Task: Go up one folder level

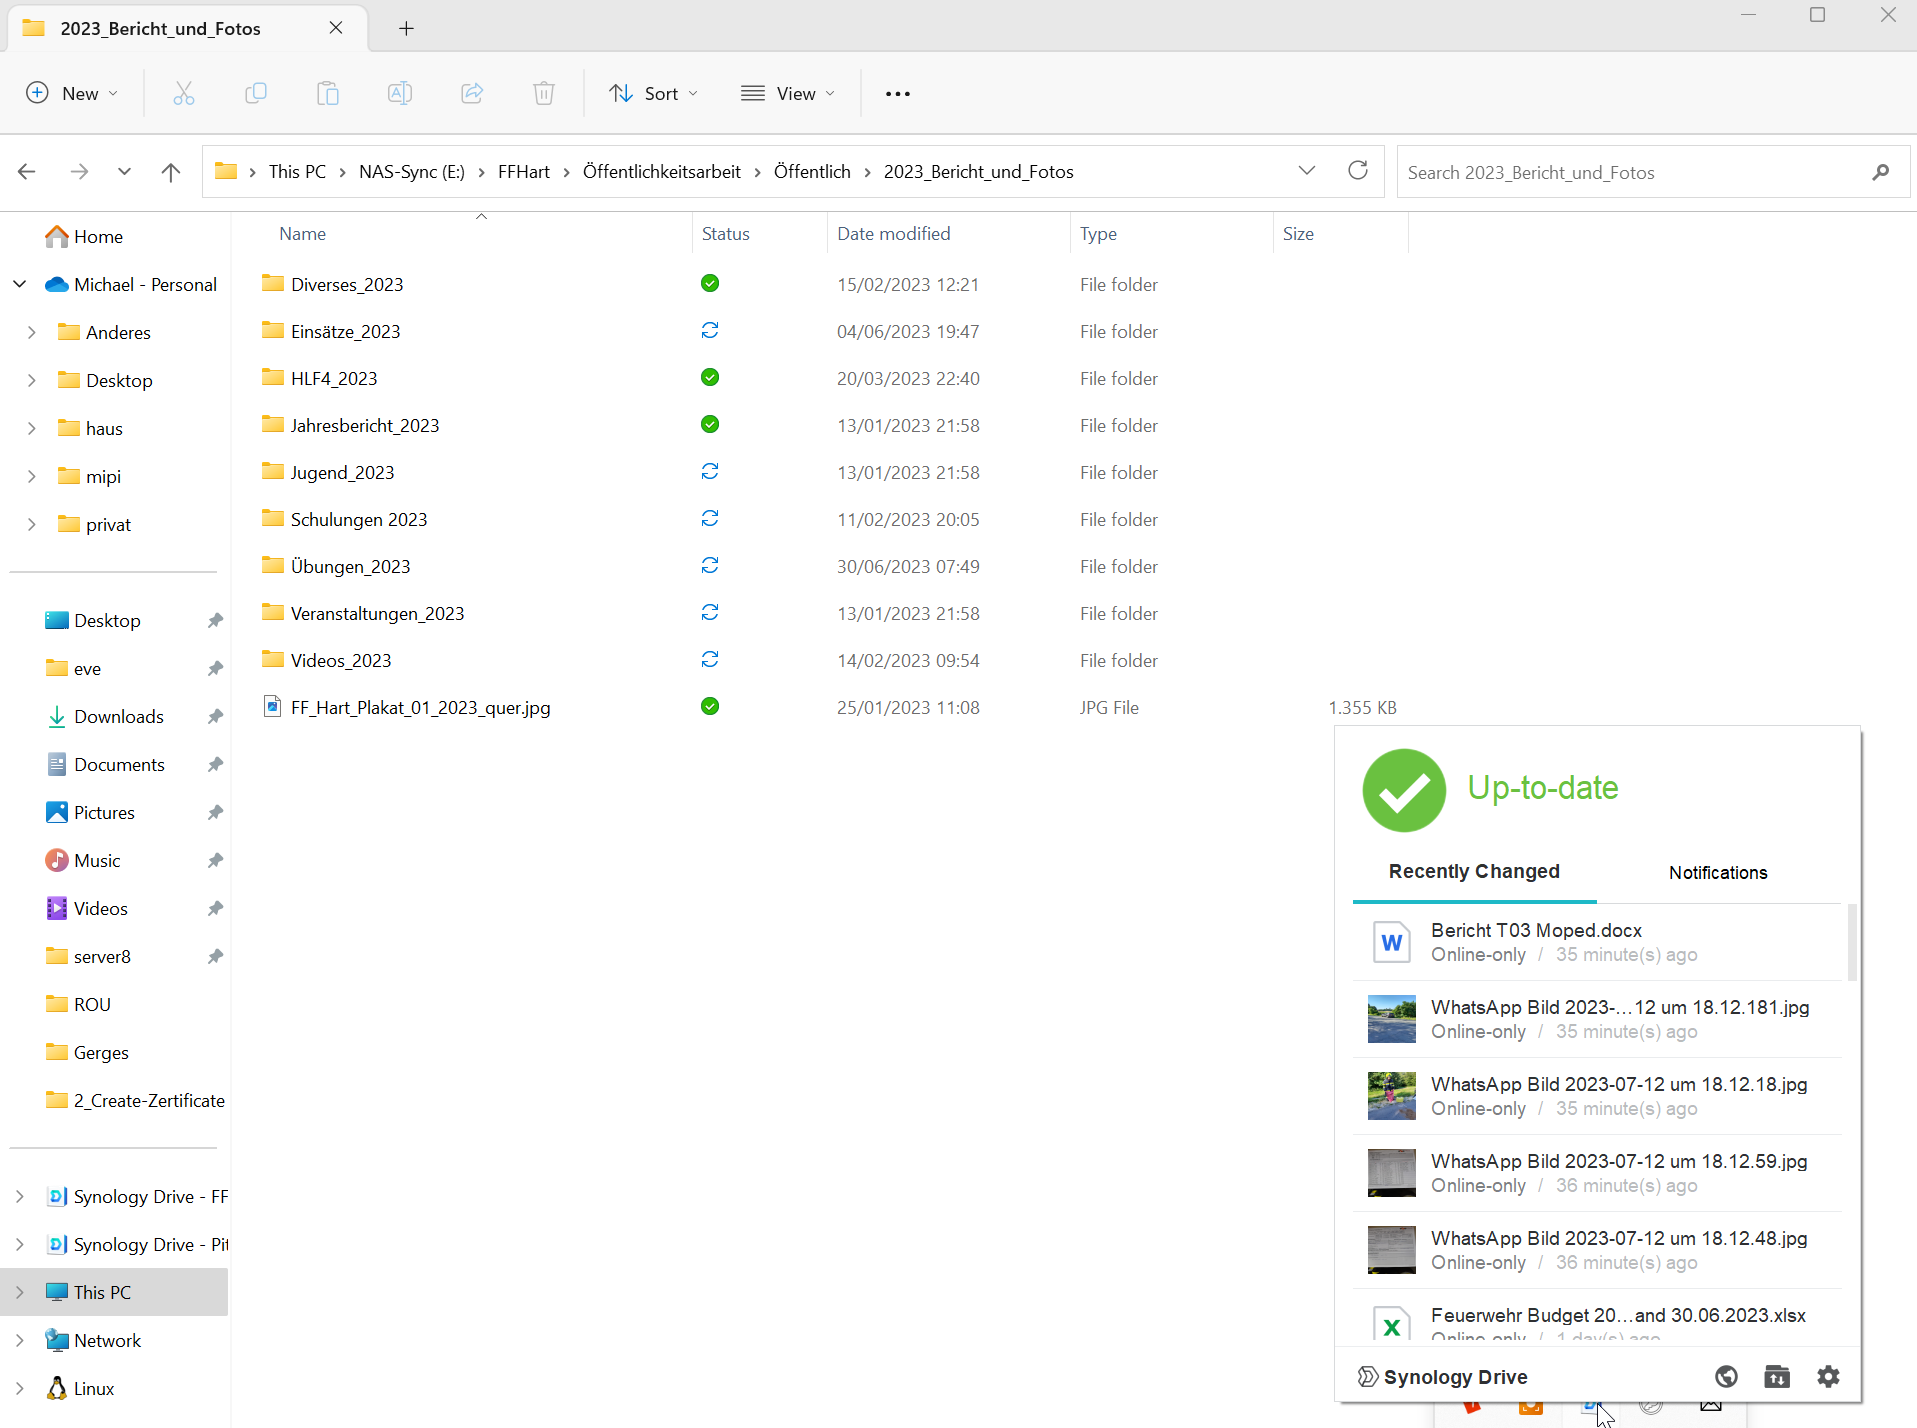Action: tap(171, 172)
